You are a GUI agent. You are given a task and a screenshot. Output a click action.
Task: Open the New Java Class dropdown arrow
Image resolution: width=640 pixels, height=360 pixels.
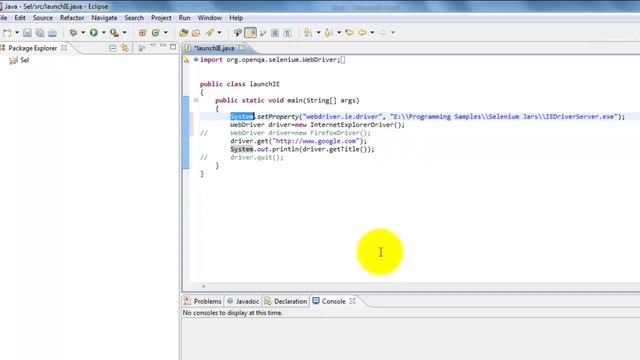(166, 33)
